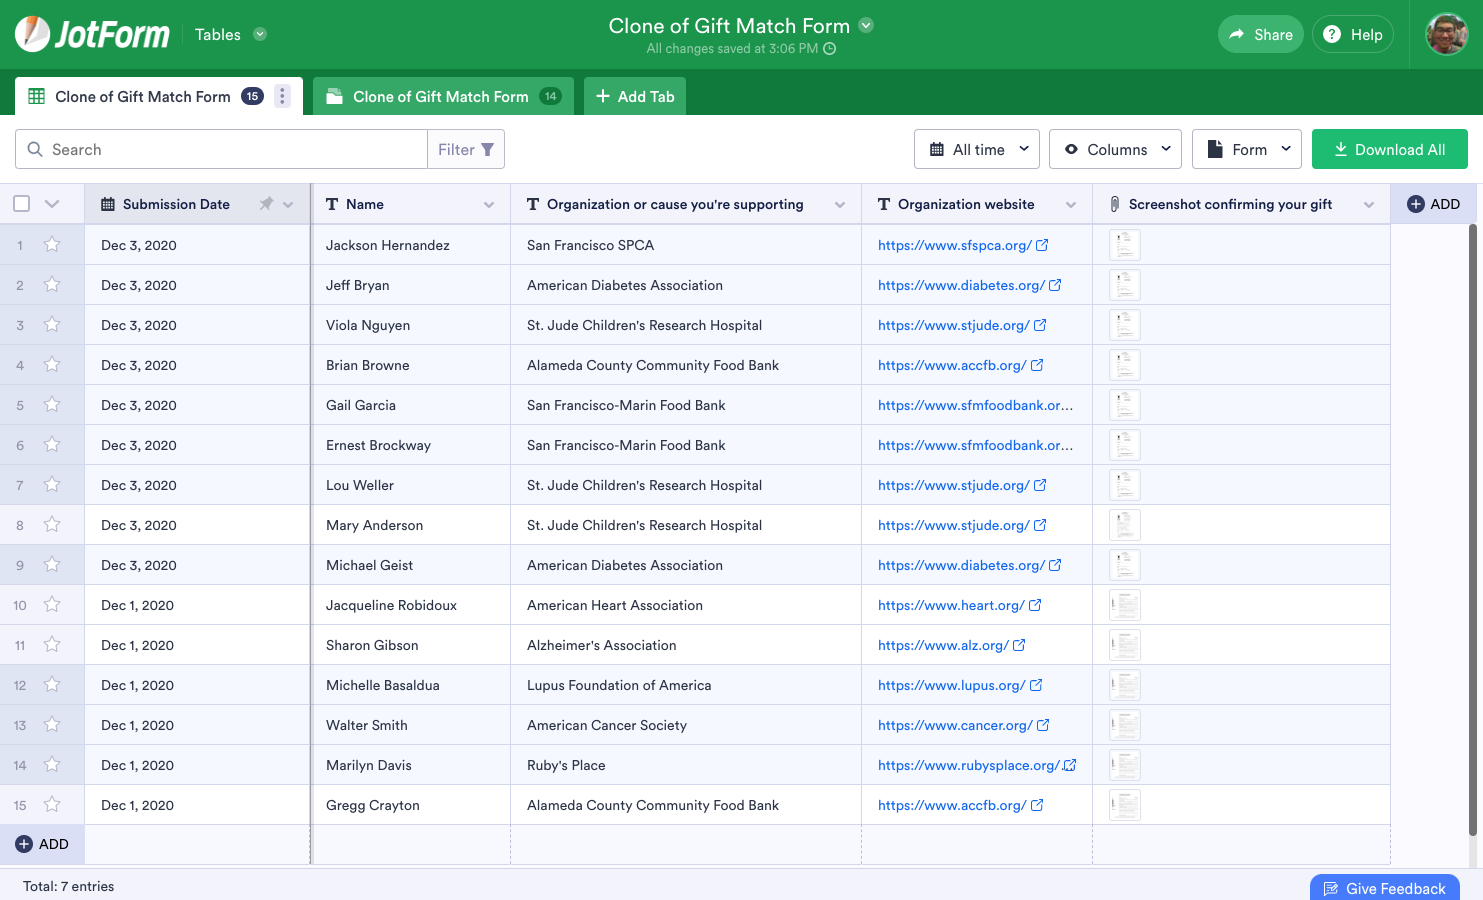The width and height of the screenshot is (1483, 900).
Task: Click the Add Tab button
Action: click(x=635, y=96)
